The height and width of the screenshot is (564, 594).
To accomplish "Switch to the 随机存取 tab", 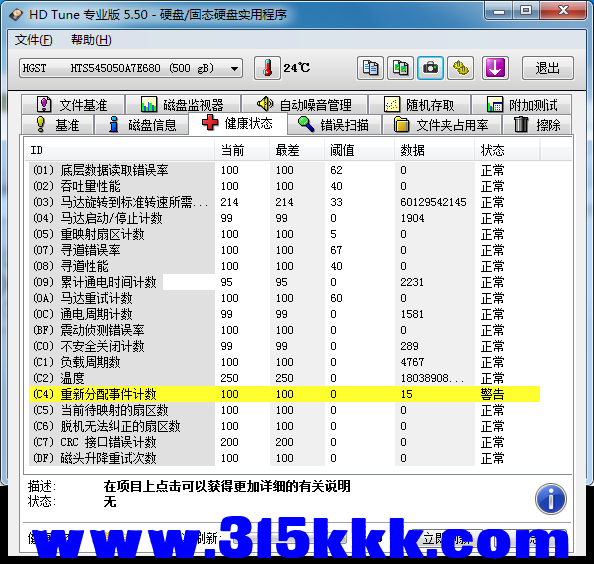I will pyautogui.click(x=419, y=105).
